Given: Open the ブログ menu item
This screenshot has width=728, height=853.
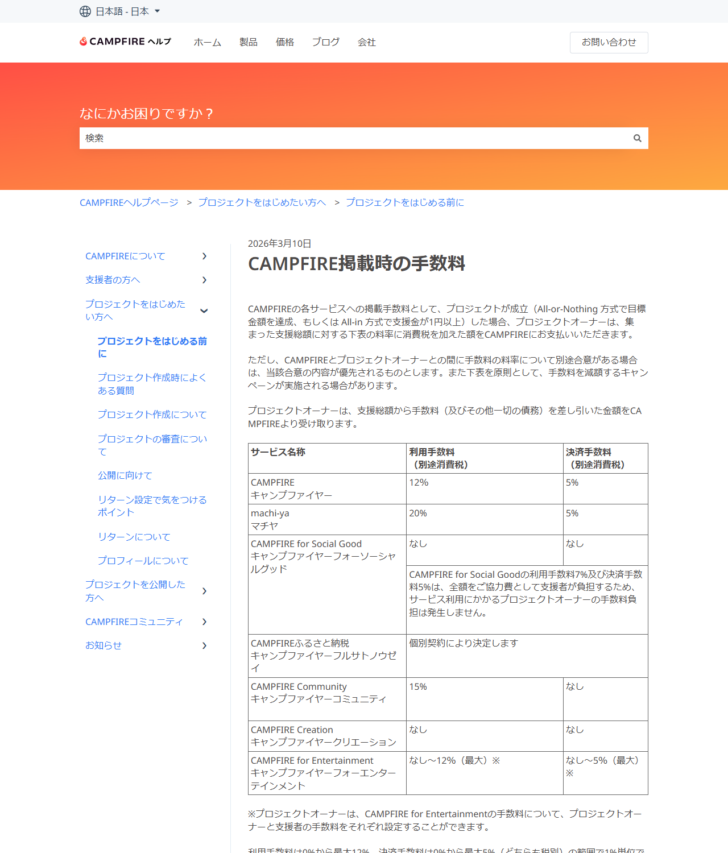Looking at the screenshot, I should (325, 42).
